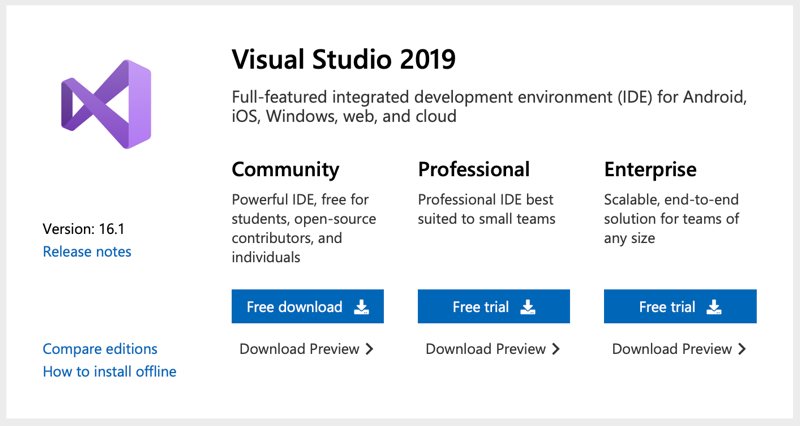Click the Professional edition heading

[x=474, y=169]
